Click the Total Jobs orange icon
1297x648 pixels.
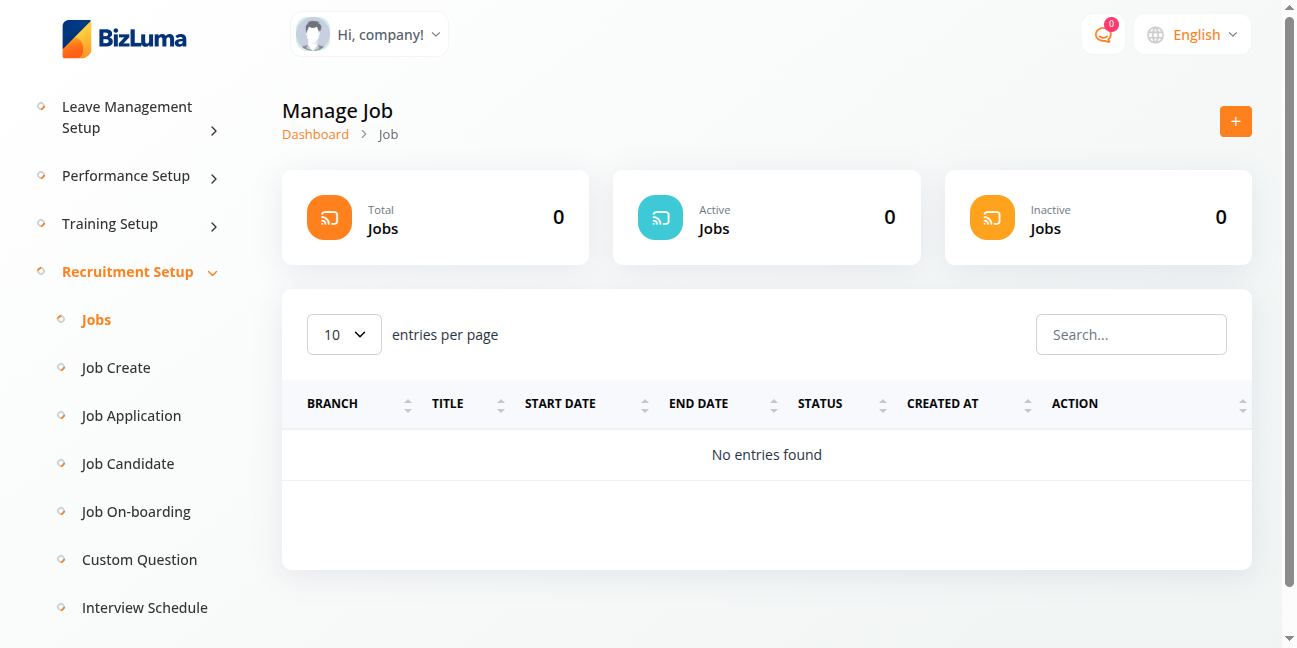329,218
